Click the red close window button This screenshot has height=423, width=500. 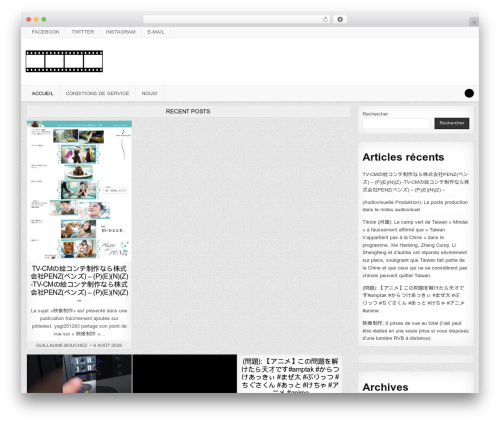click(29, 19)
